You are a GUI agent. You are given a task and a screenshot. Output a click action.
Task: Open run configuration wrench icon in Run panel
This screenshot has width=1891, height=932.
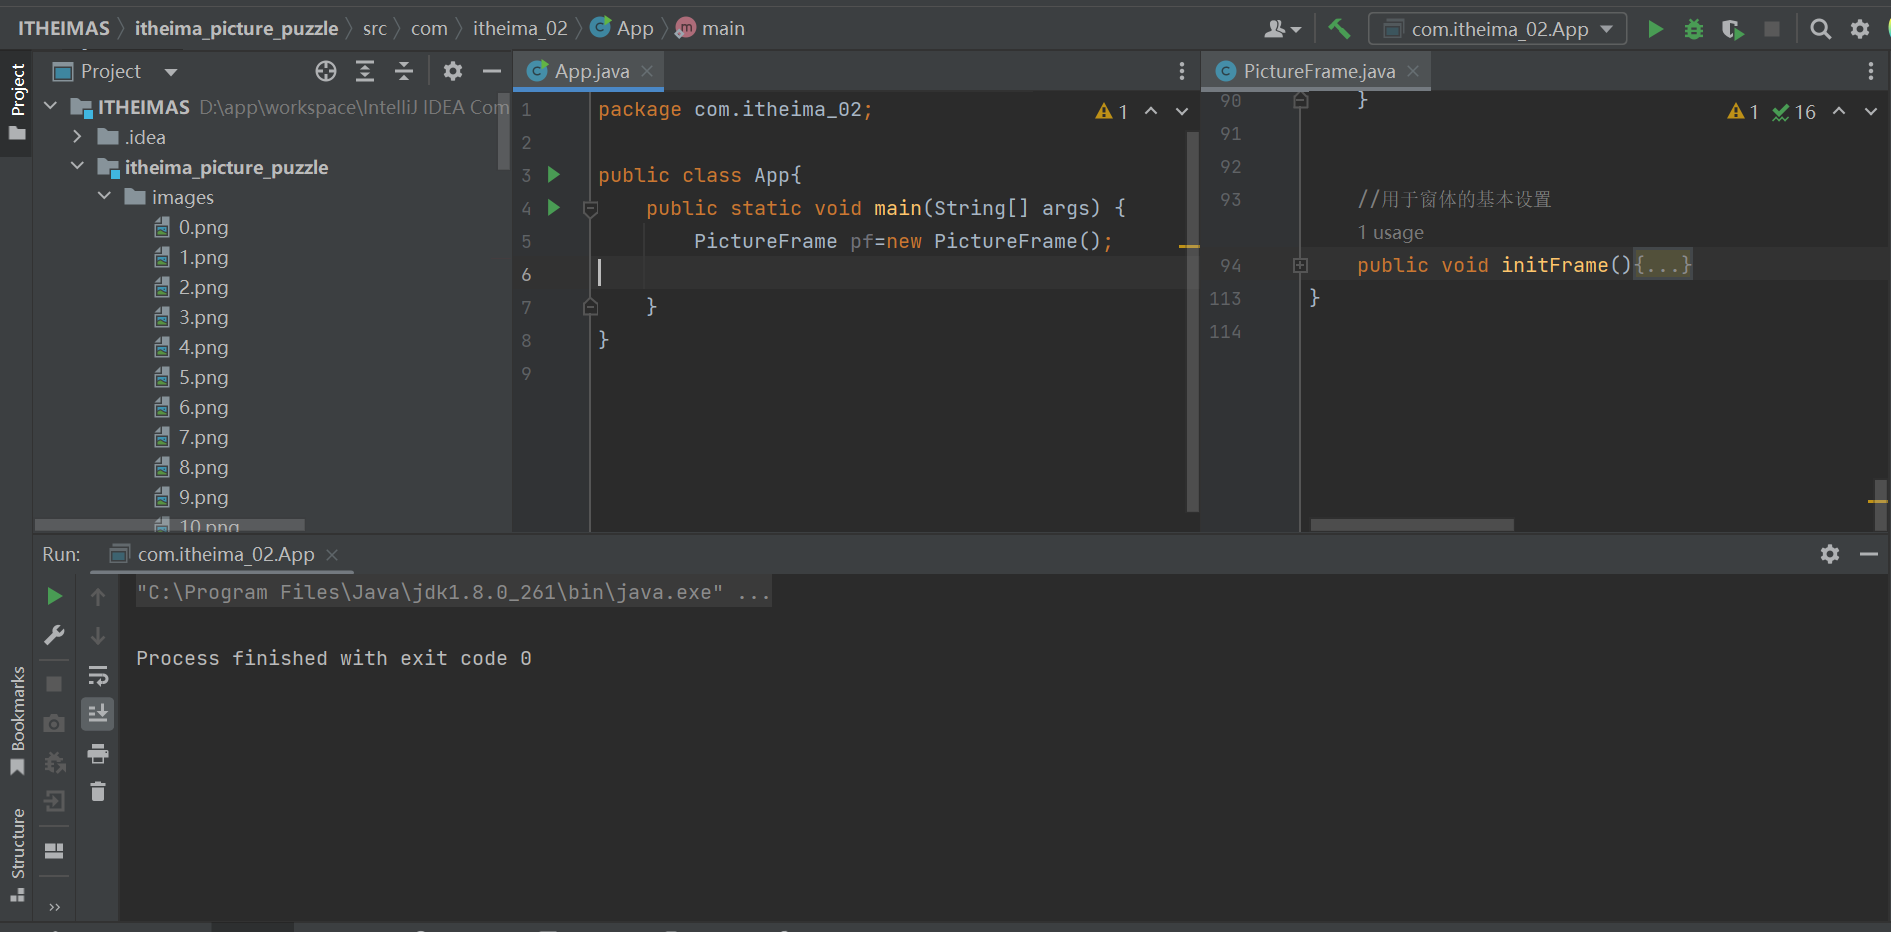point(55,635)
